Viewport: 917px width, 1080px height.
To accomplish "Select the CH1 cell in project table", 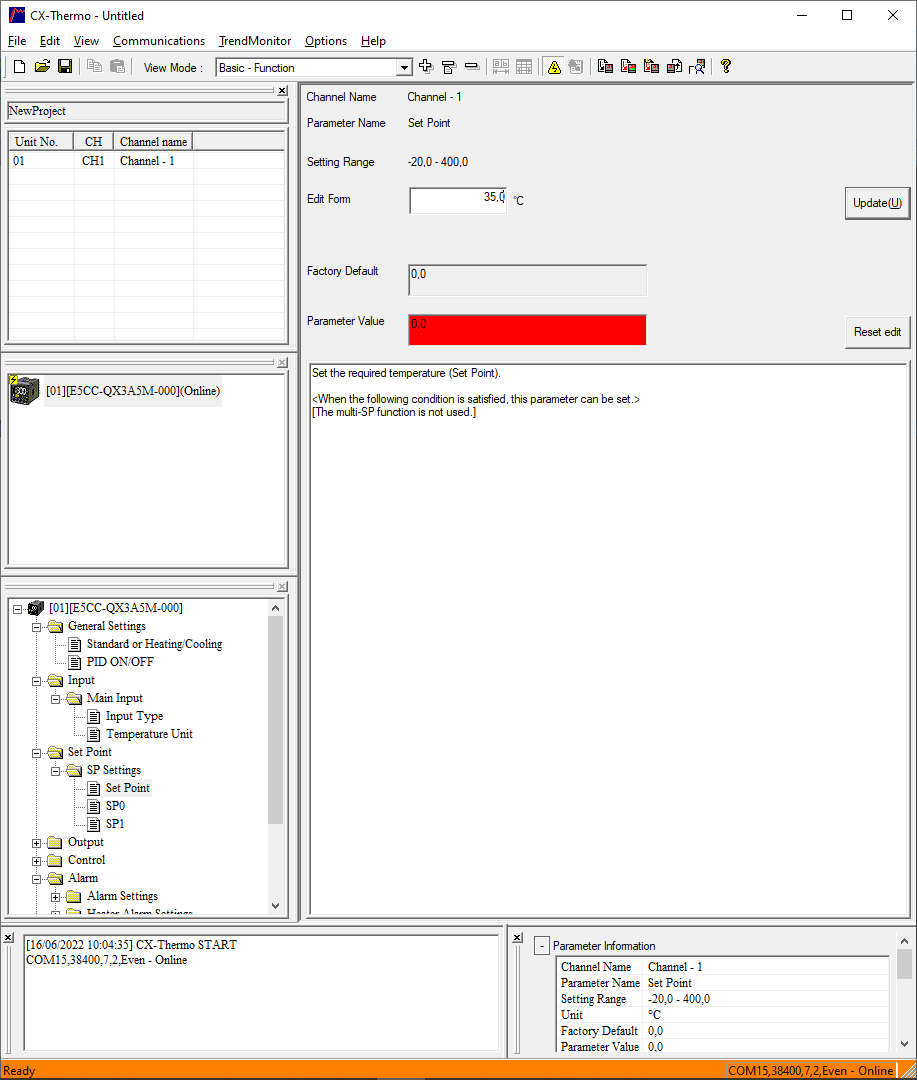I will coord(93,161).
